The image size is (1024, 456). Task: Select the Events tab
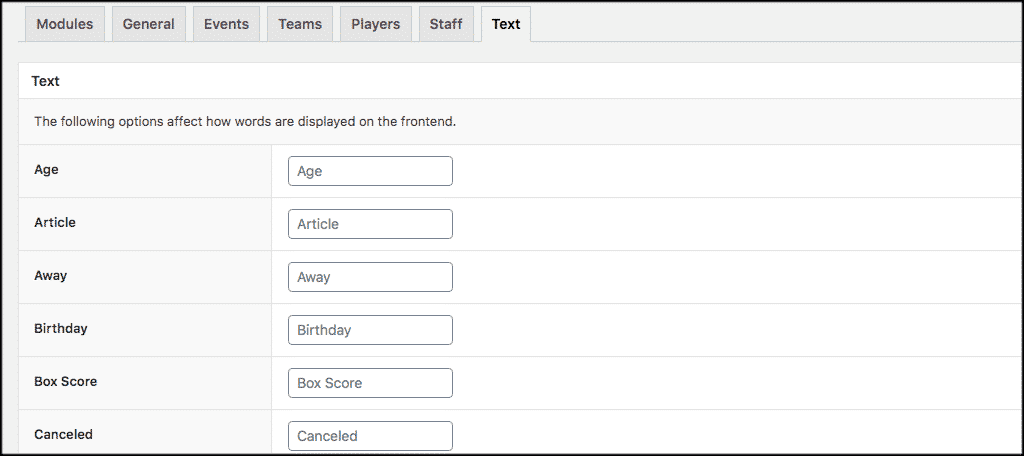tap(226, 24)
